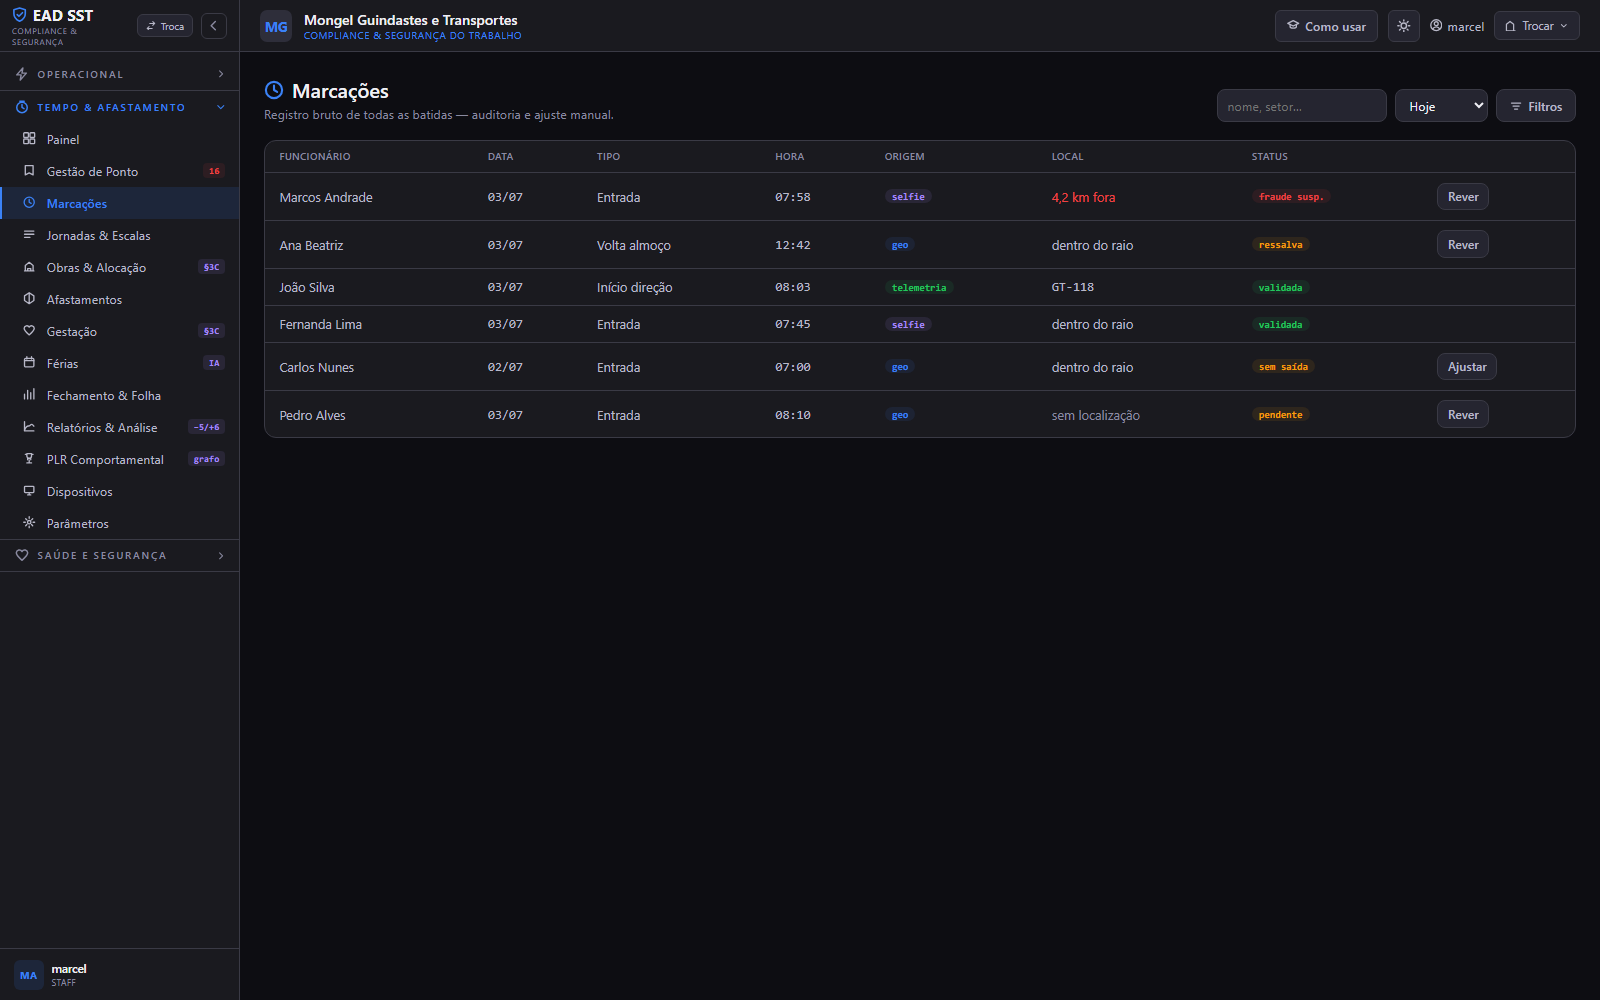This screenshot has width=1600, height=1000.
Task: Focus the nome, setor search field
Action: click(1301, 106)
